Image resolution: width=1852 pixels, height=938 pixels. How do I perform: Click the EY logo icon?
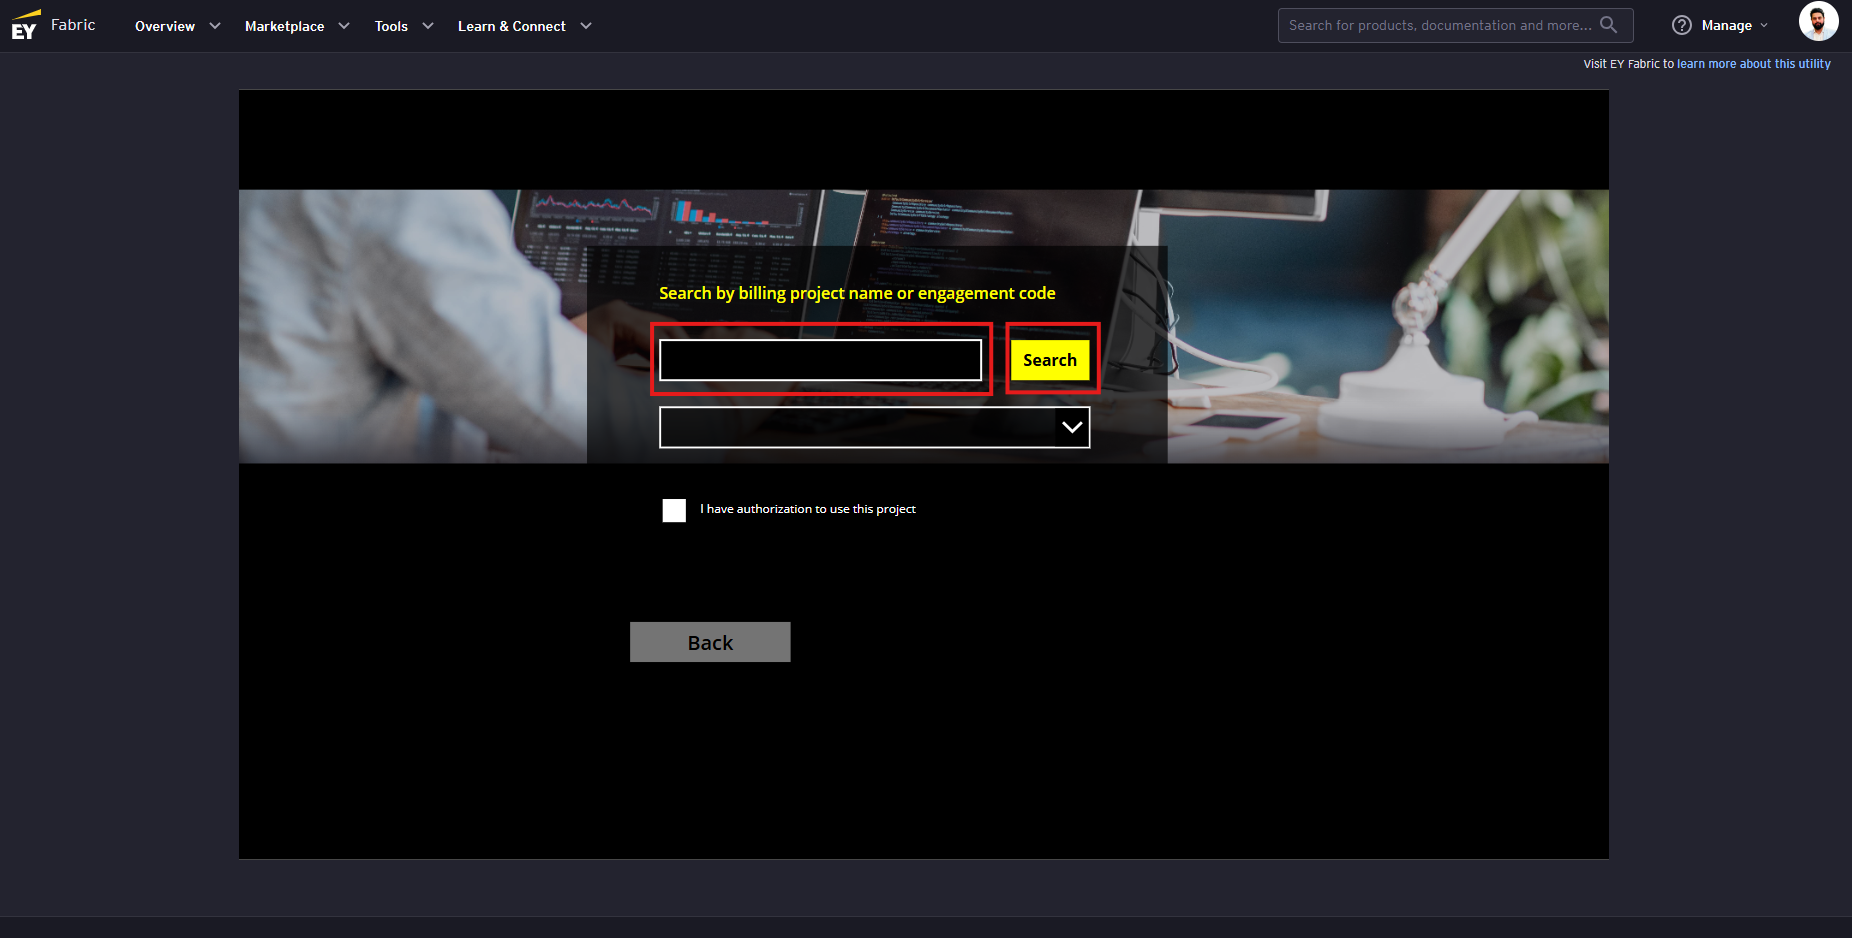coord(25,25)
